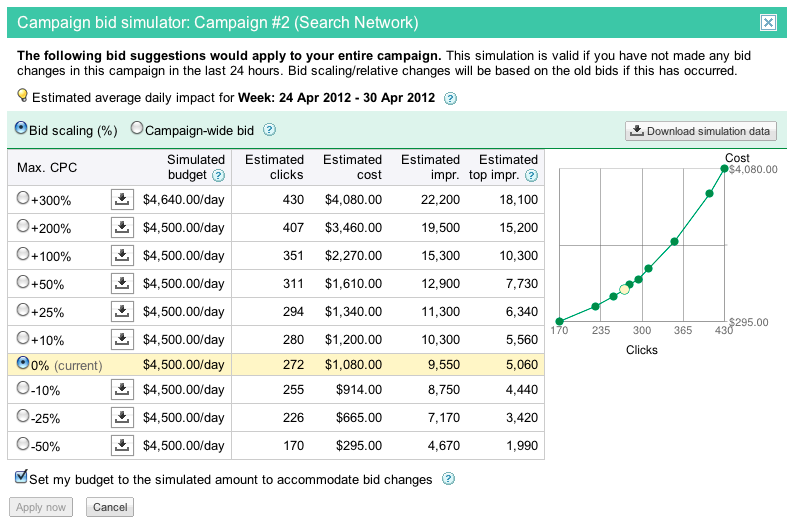Uncheck Set my budget to simulated amount
This screenshot has width=794, height=532.
point(22,479)
